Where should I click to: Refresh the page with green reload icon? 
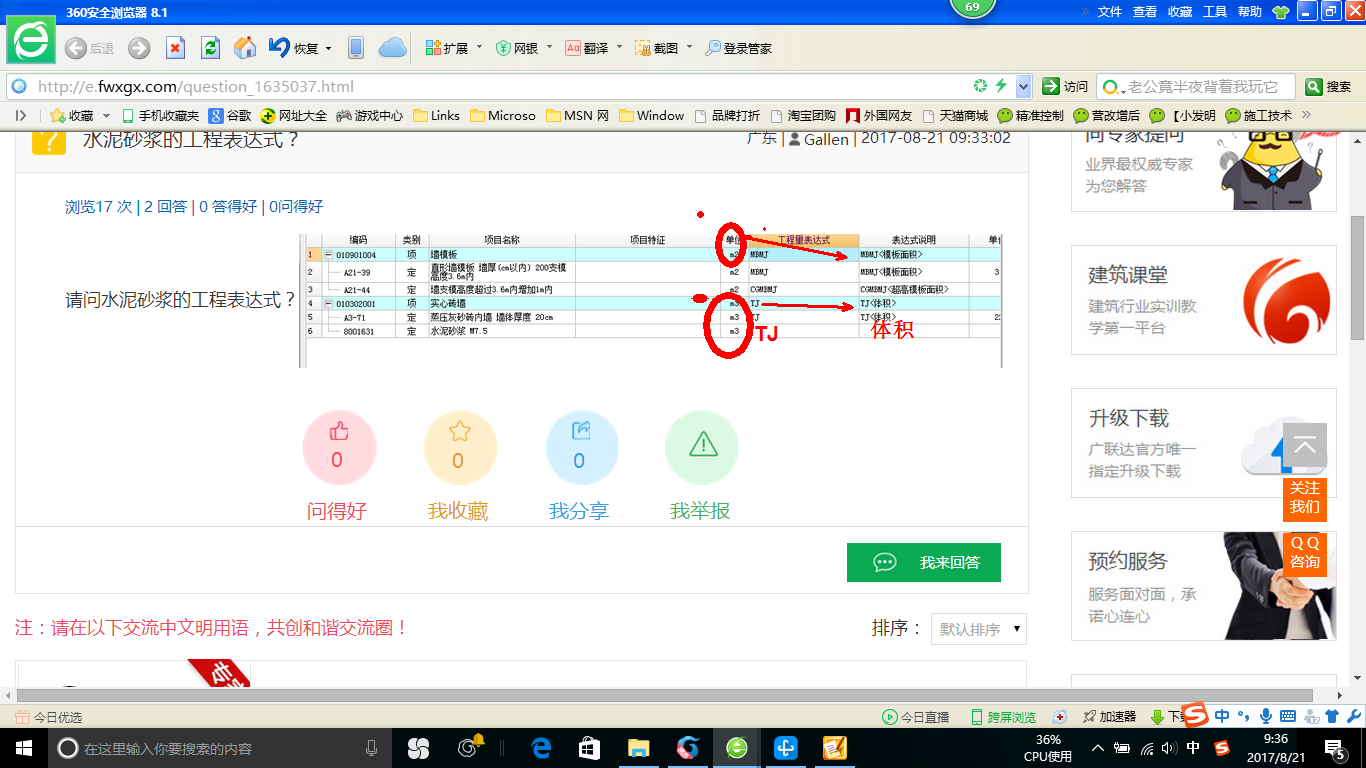pos(210,48)
